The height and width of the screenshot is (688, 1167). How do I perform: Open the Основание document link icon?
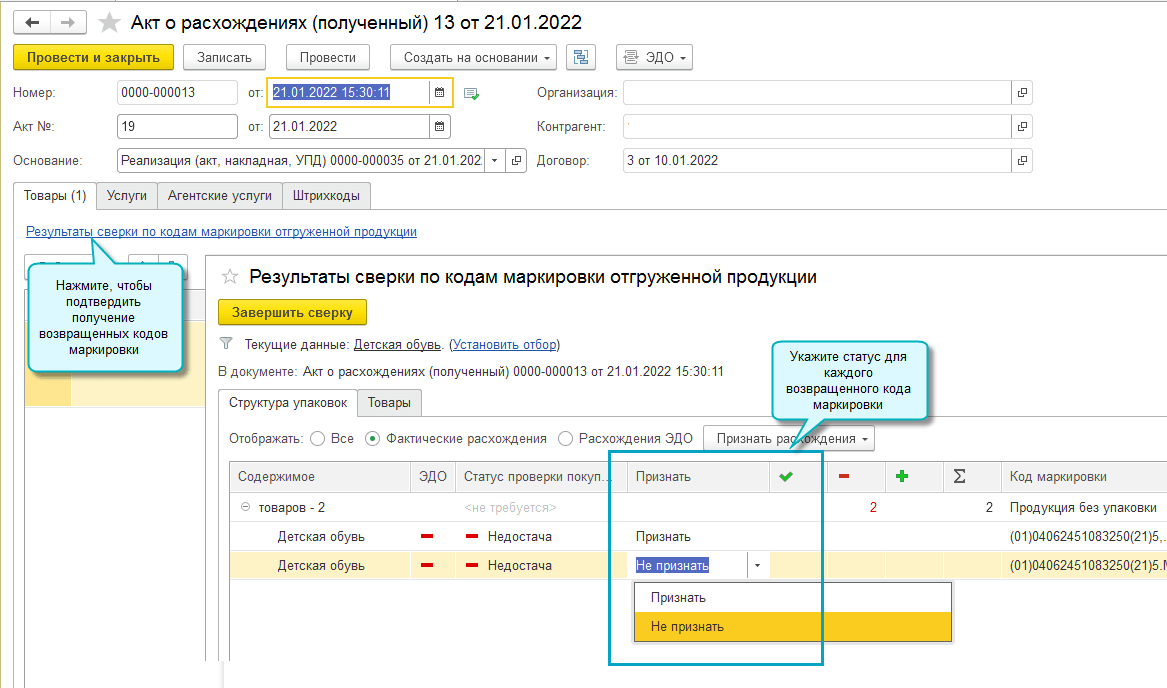point(517,160)
